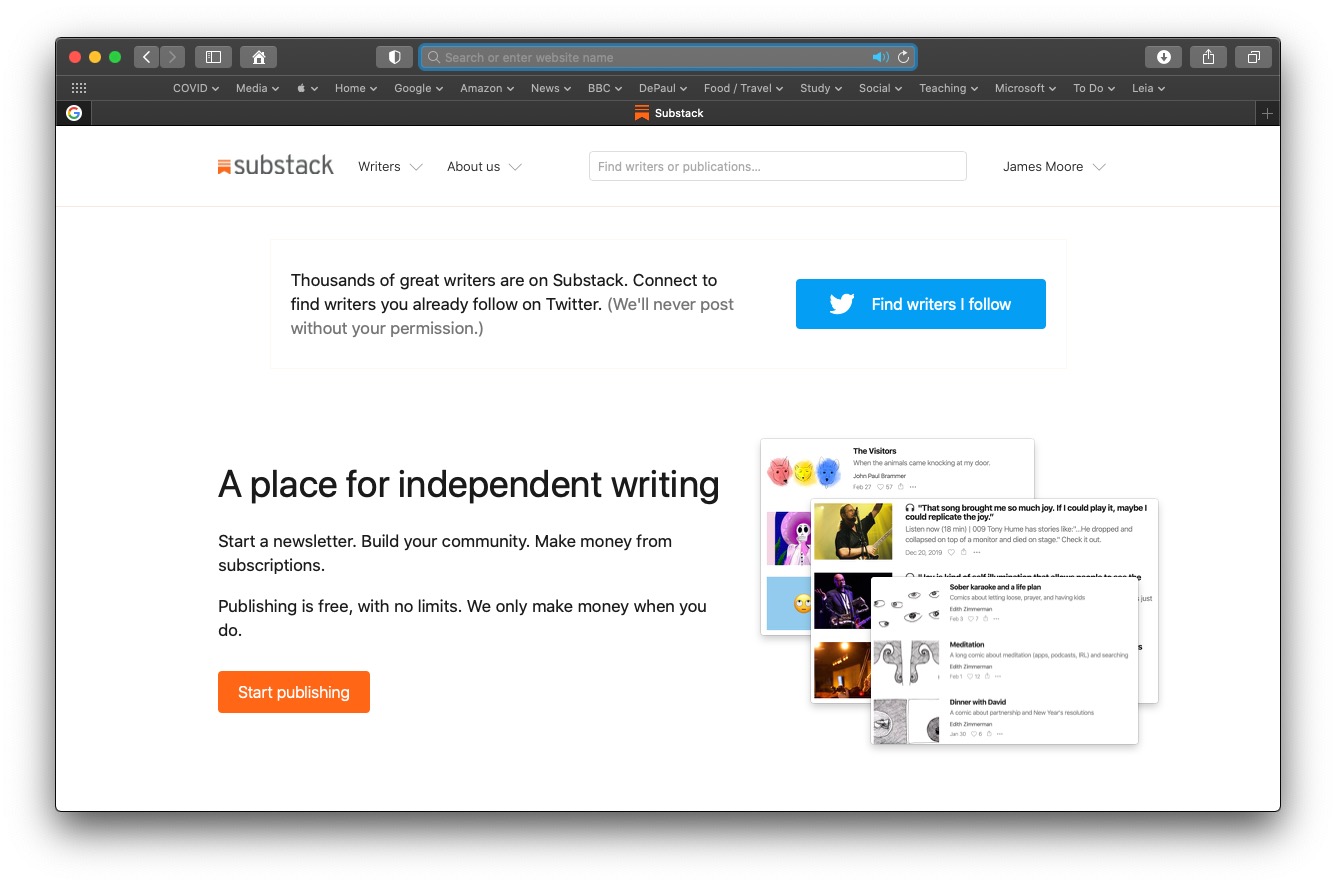Click the share icon in Safari toolbar
Image resolution: width=1336 pixels, height=885 pixels.
pyautogui.click(x=1208, y=57)
